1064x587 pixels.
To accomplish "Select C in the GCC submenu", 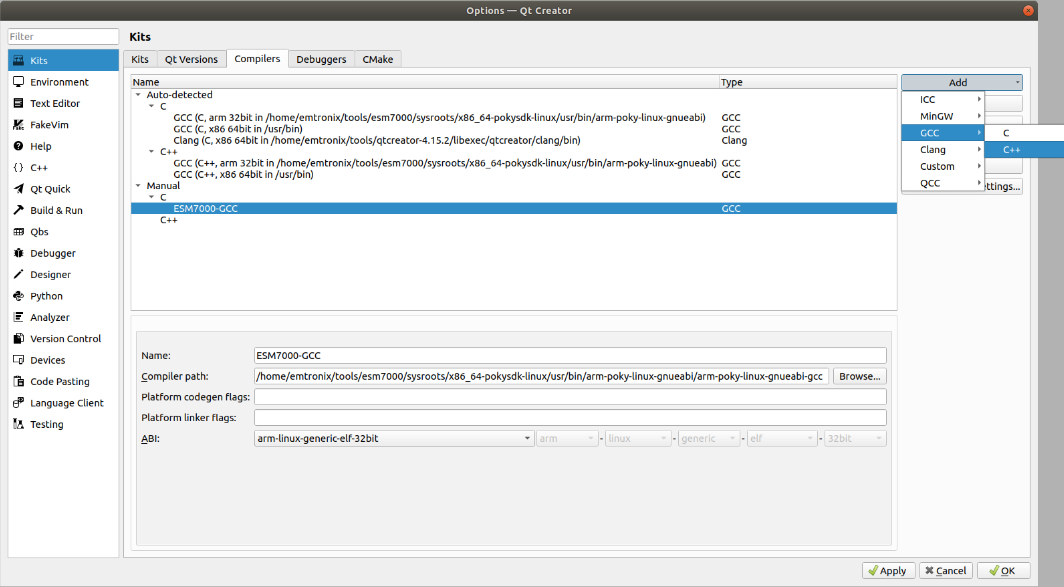I will click(x=1024, y=133).
